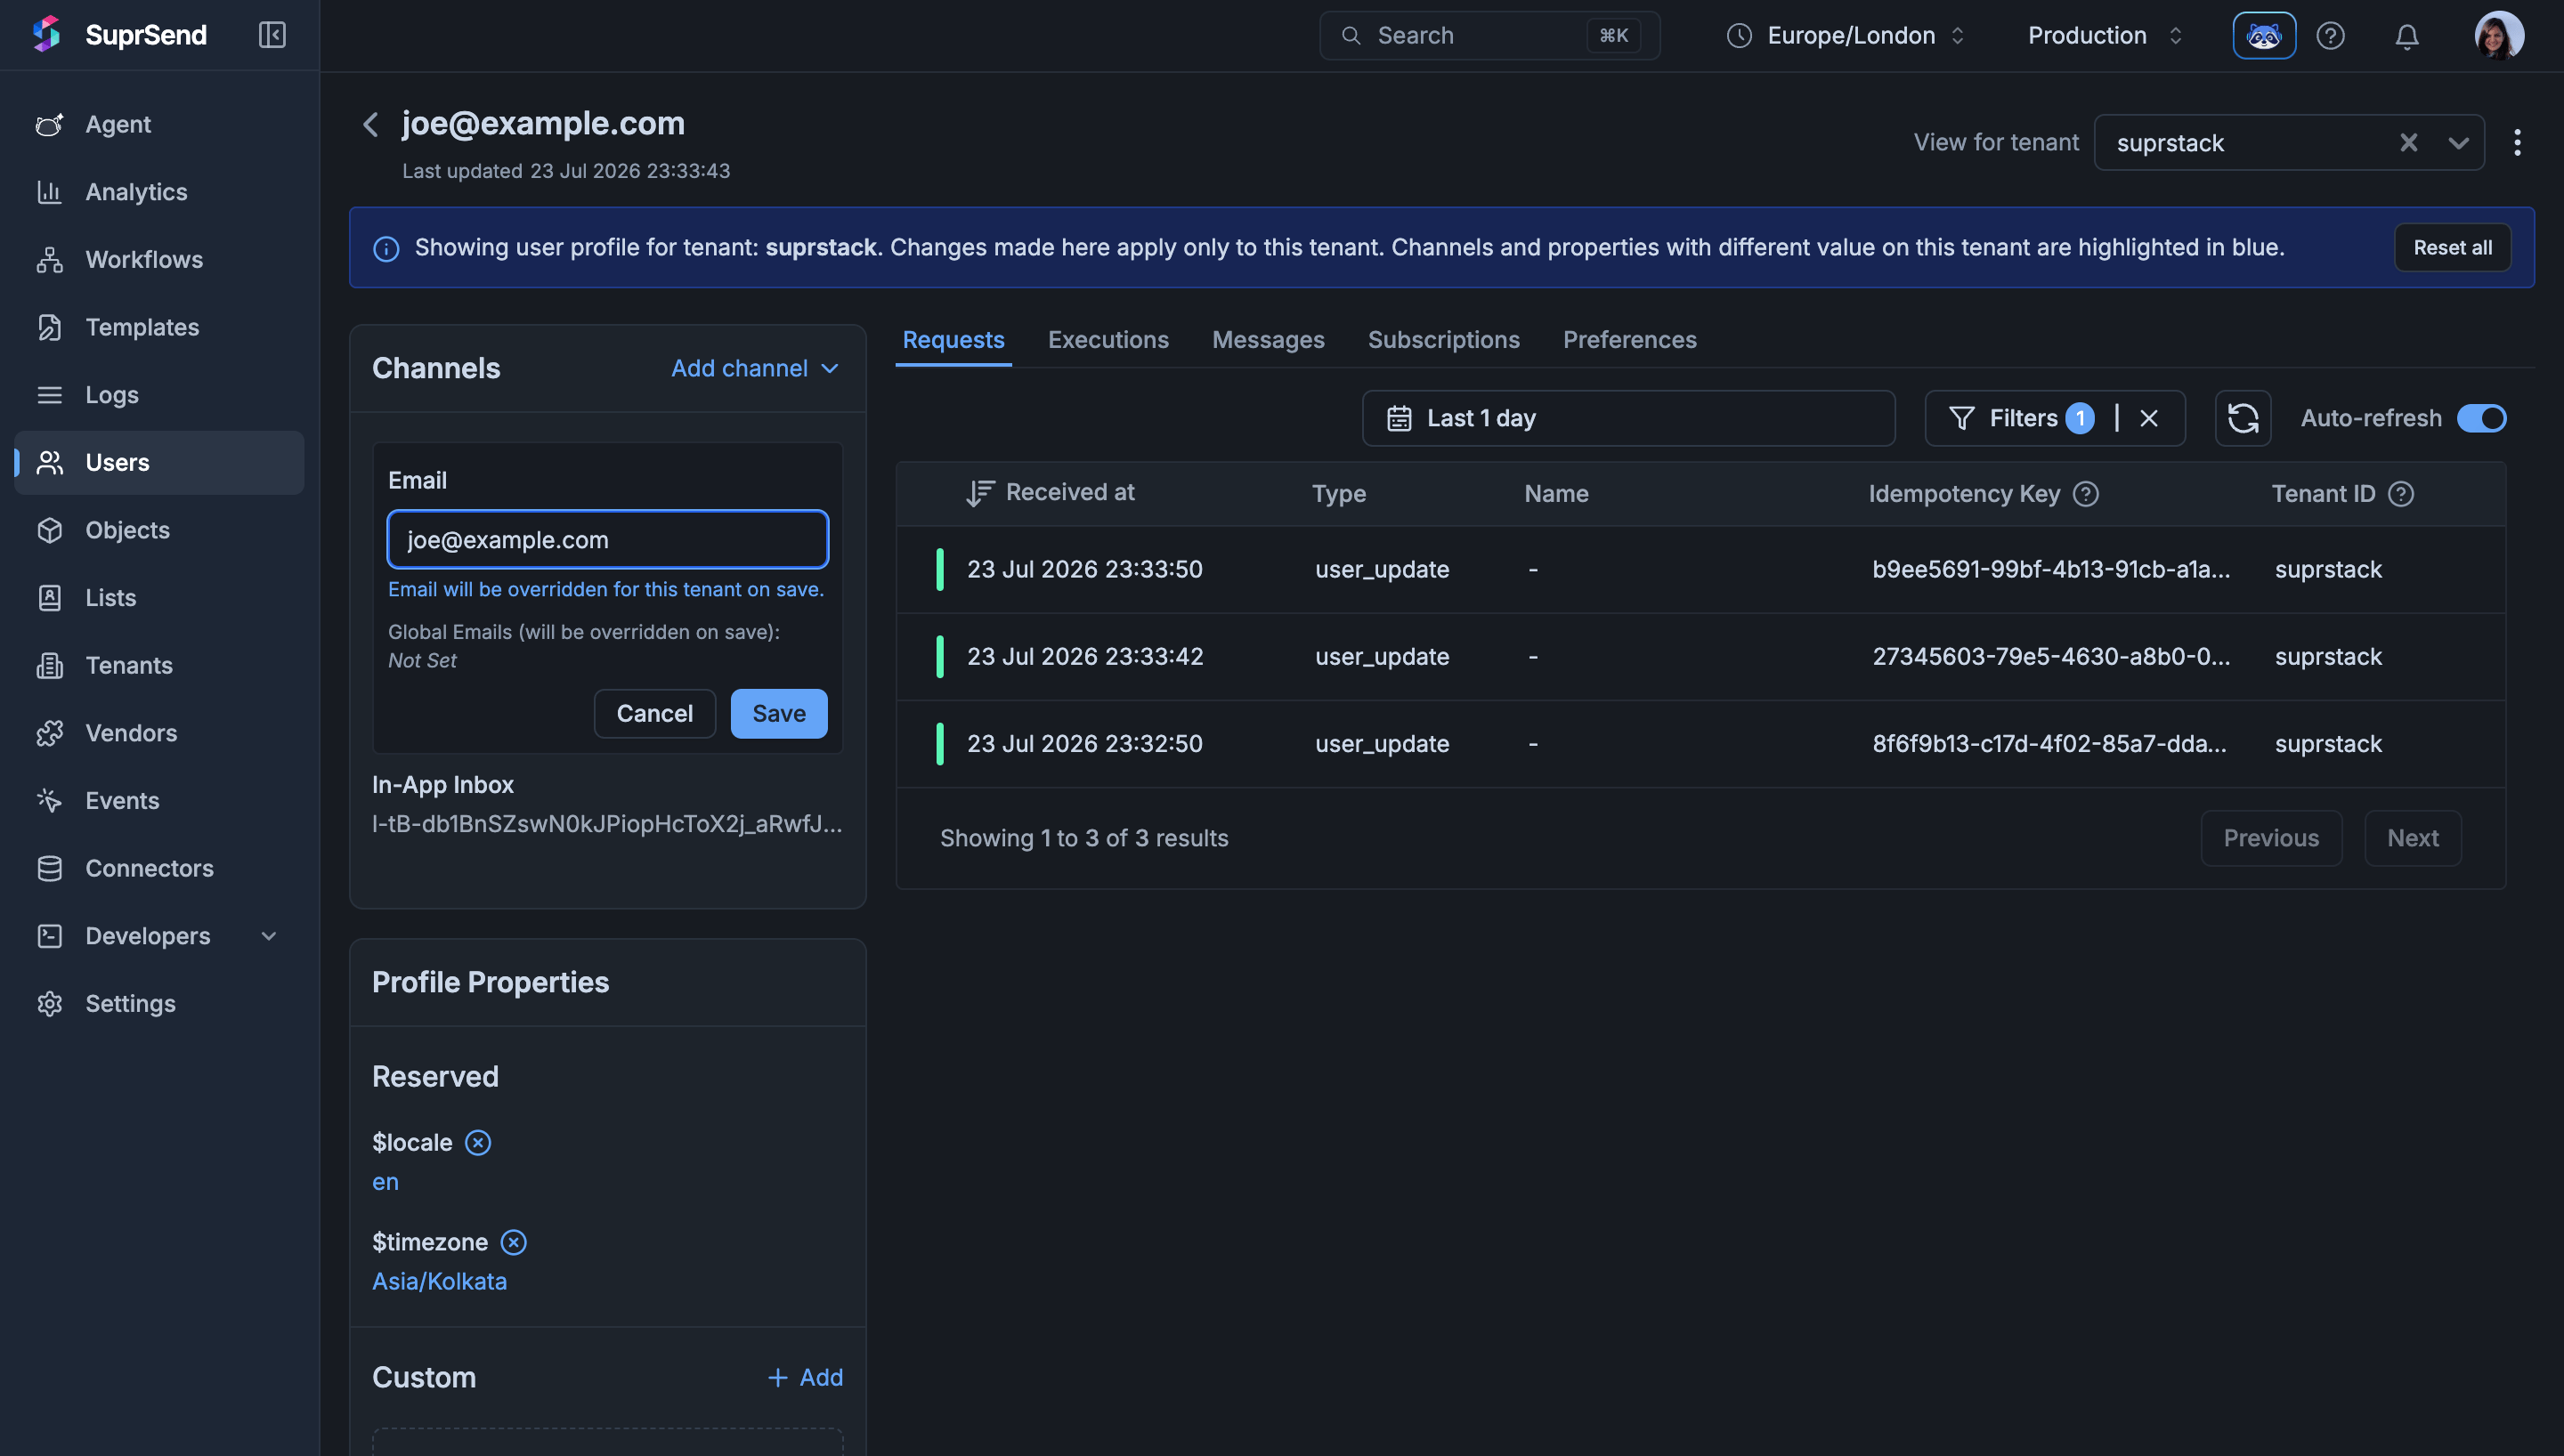Open request received at 23:33:42
Image resolution: width=2564 pixels, height=1456 pixels.
point(1701,657)
